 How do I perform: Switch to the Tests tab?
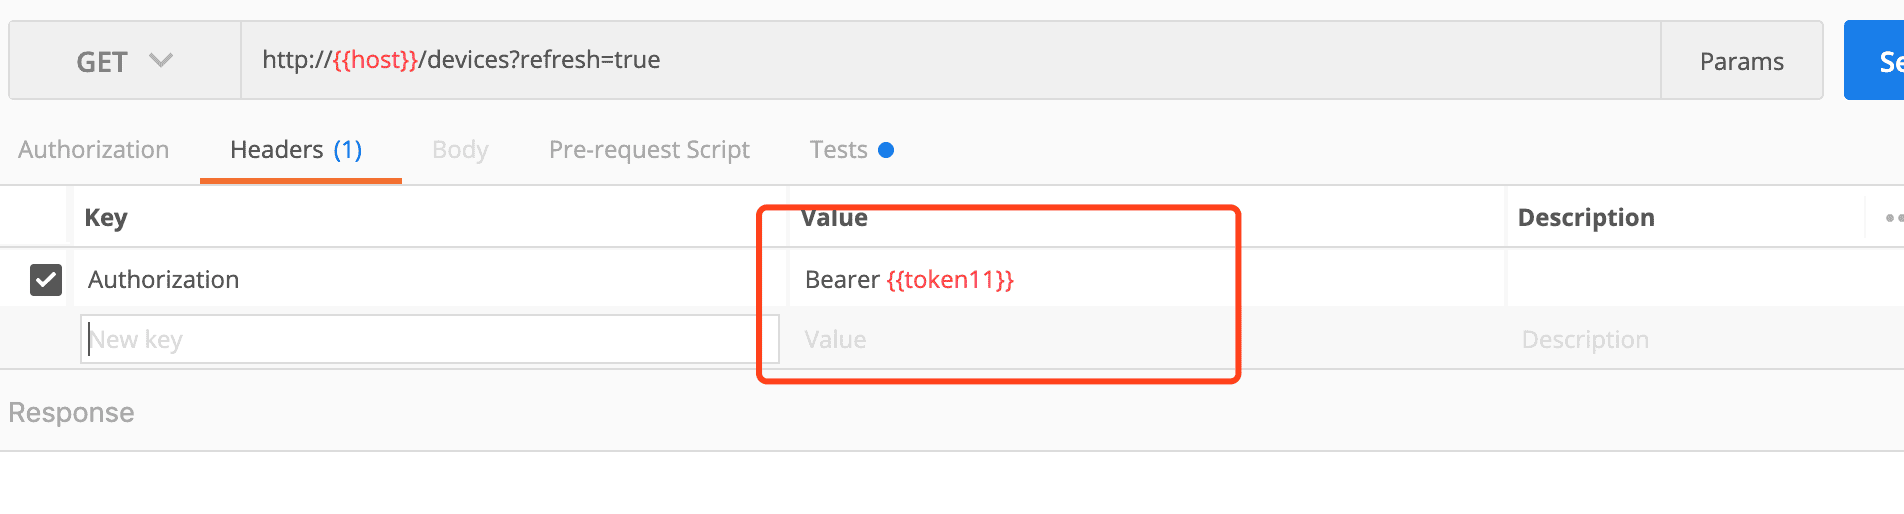851,150
